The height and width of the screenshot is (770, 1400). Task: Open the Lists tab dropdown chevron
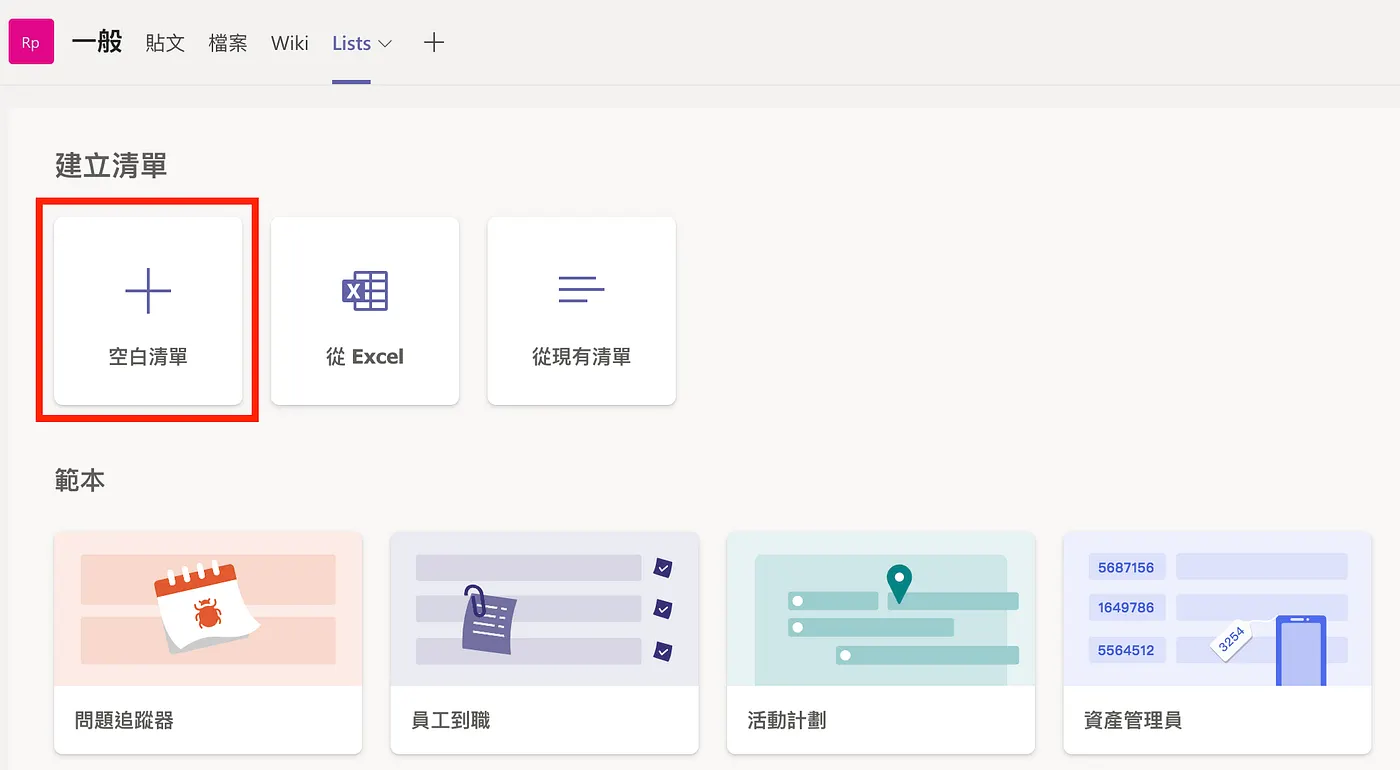tap(385, 44)
